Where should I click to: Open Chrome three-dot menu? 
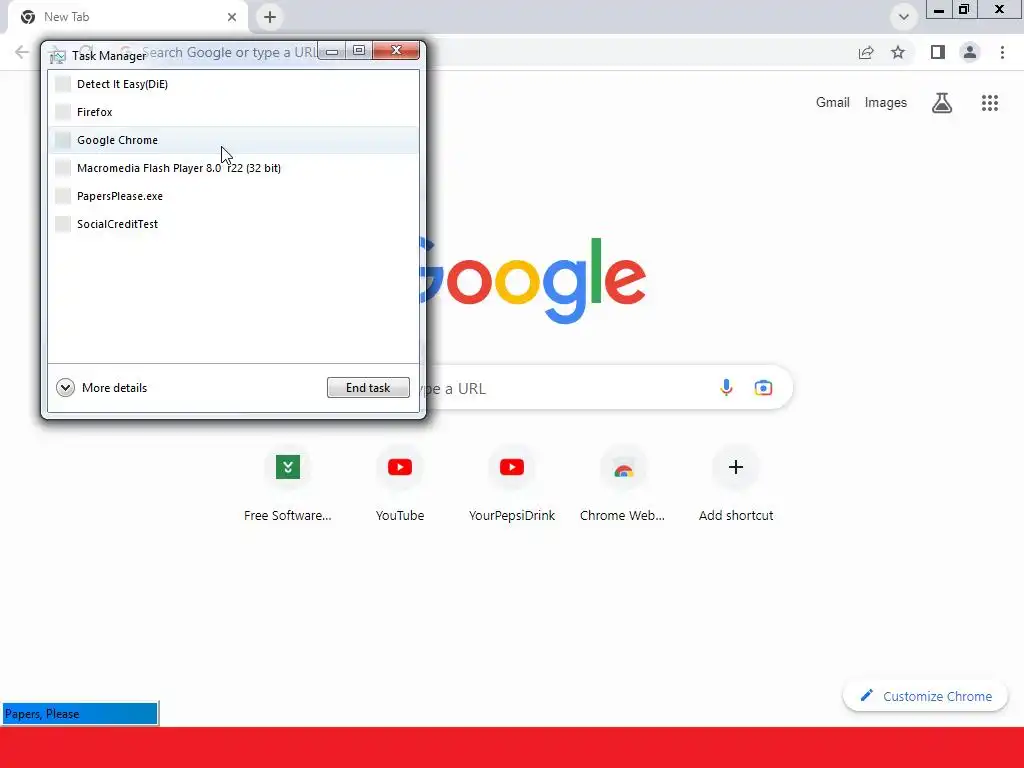[1002, 52]
